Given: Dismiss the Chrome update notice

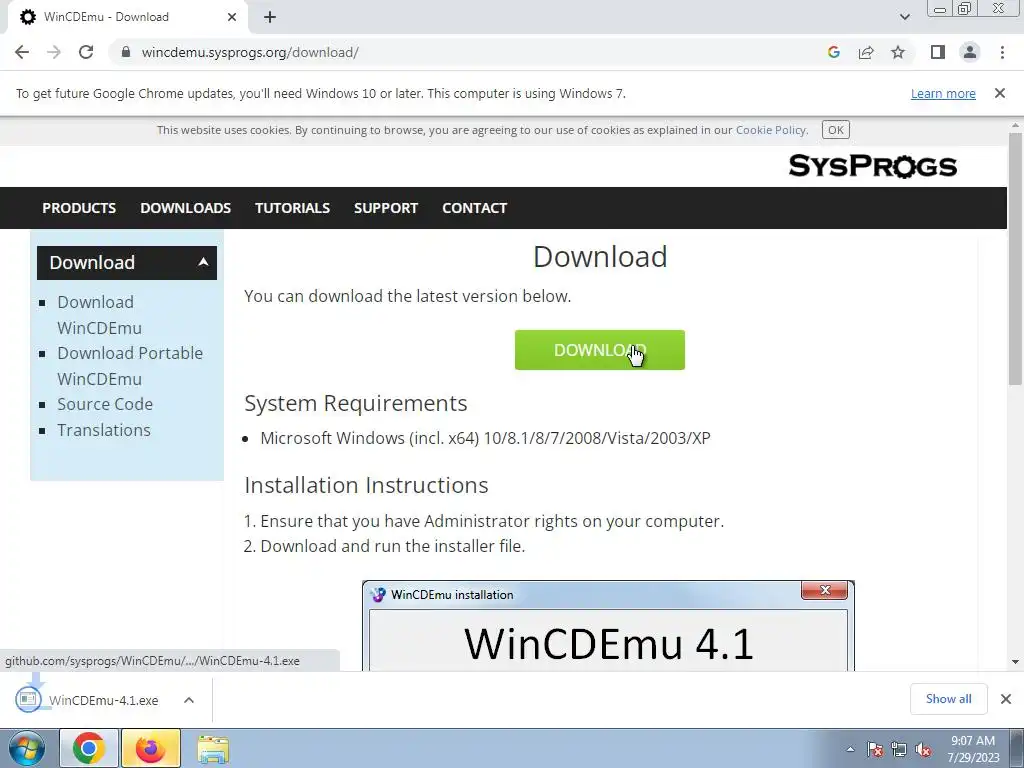Looking at the screenshot, I should (999, 93).
